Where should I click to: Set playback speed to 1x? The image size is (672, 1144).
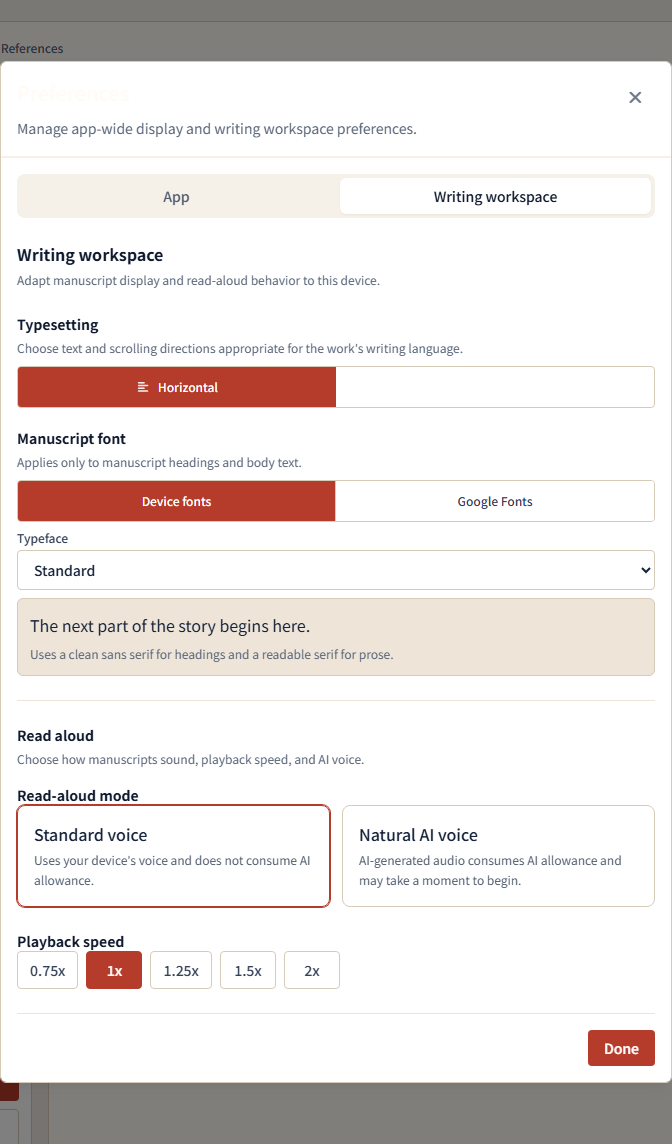tap(114, 970)
